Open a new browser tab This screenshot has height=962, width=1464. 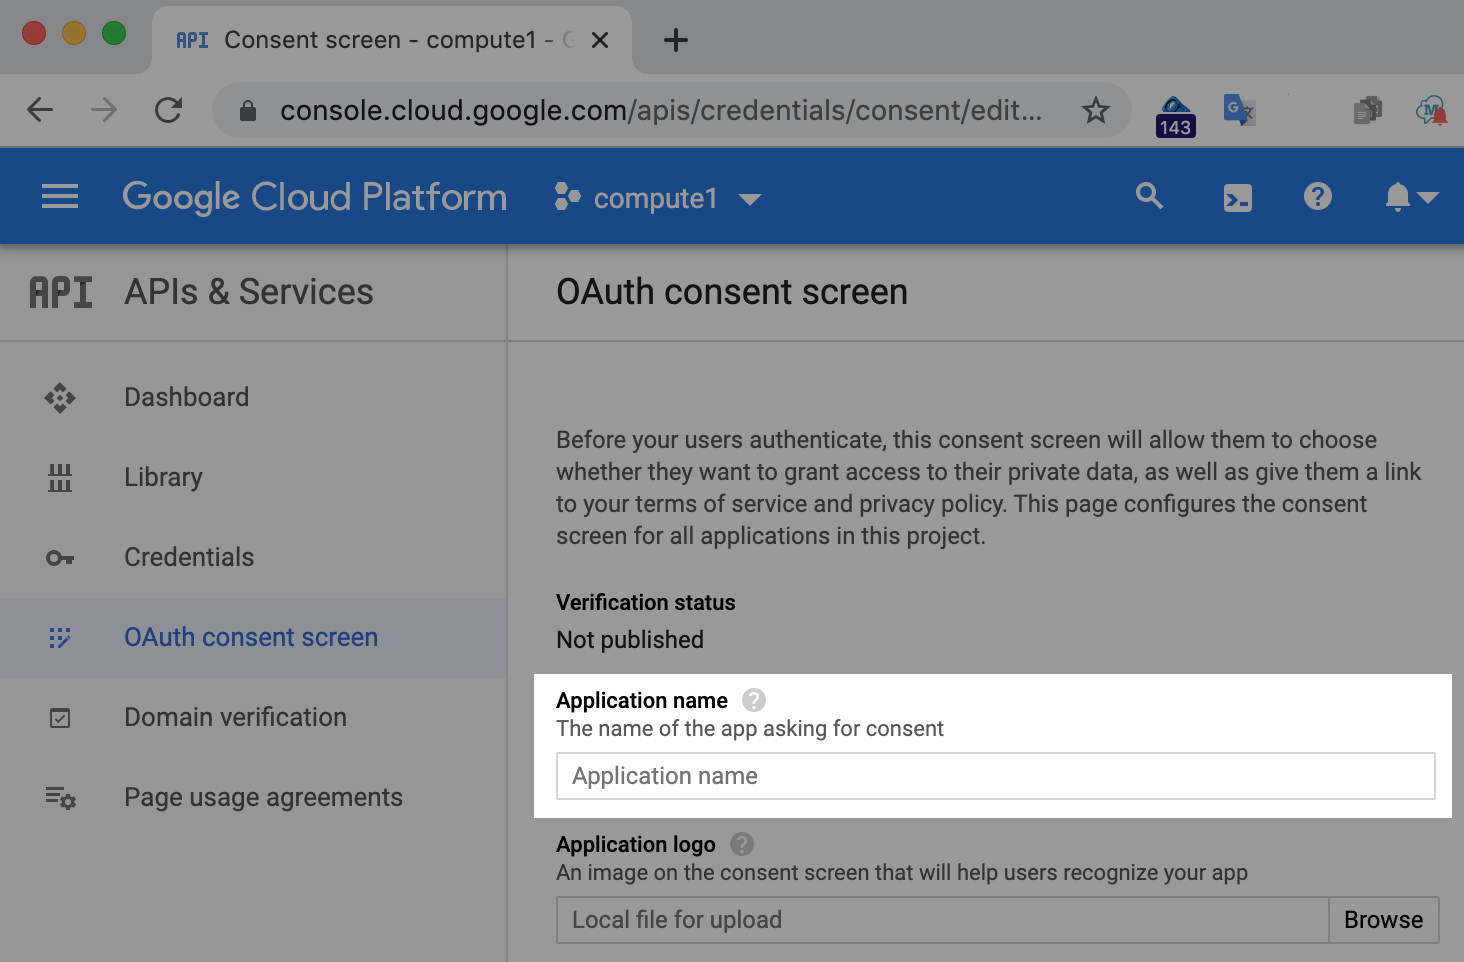[x=676, y=40]
